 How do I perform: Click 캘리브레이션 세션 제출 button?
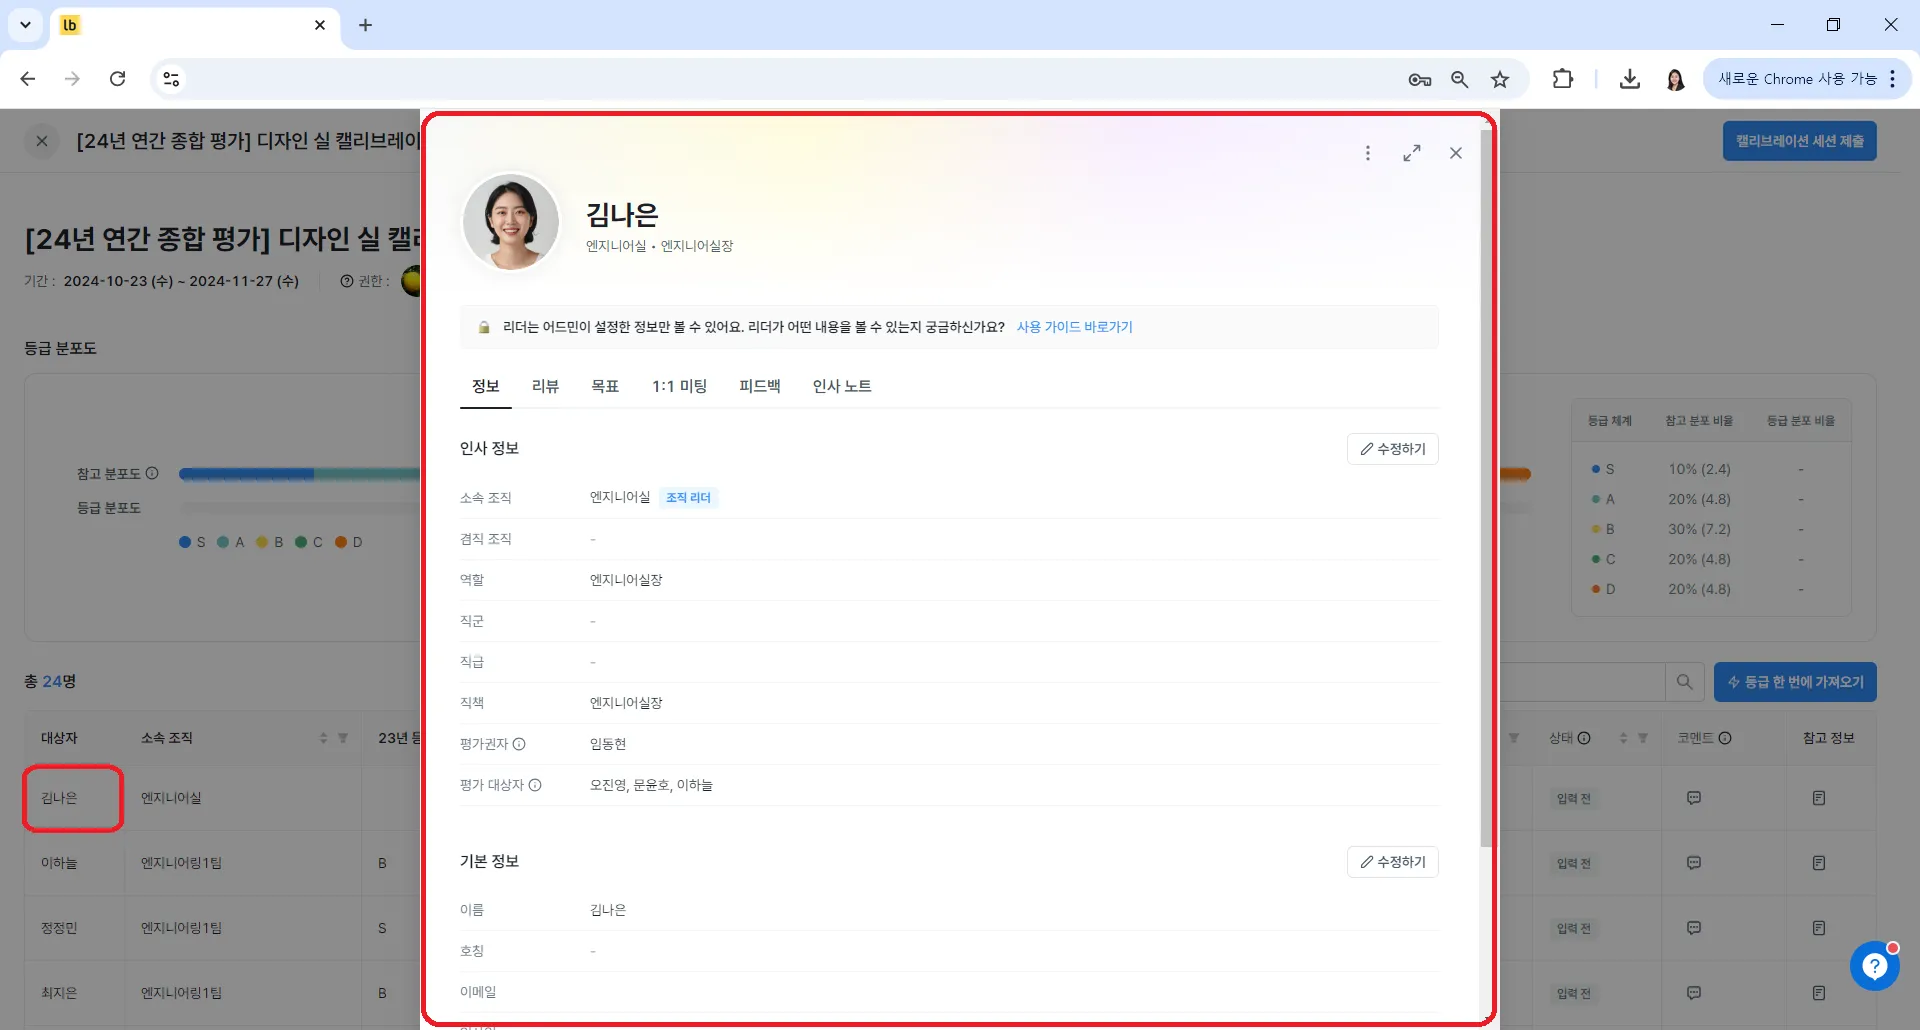pos(1799,141)
